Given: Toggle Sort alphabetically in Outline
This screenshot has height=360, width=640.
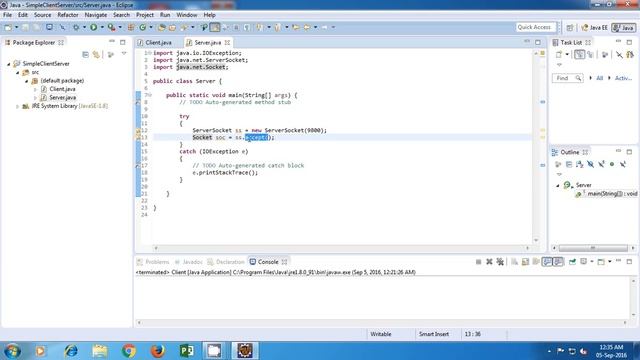Looking at the screenshot, I should coord(580,164).
